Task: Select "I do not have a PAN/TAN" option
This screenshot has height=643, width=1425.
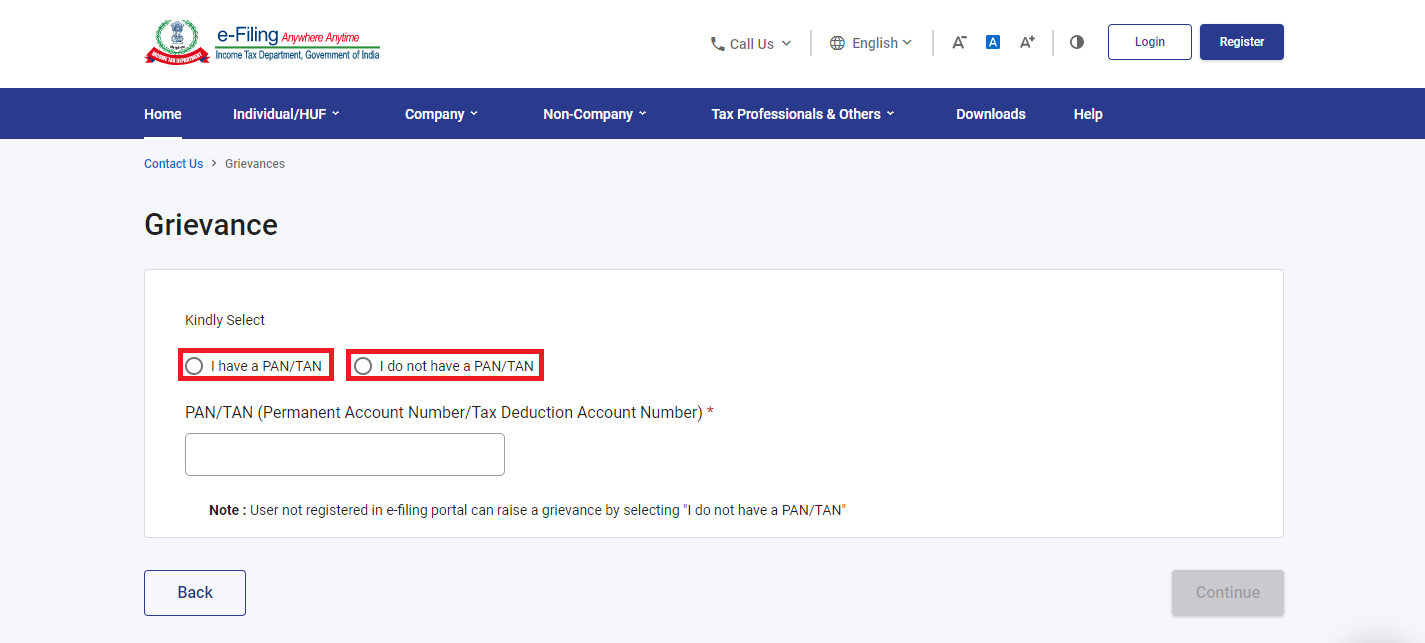Action: point(363,366)
